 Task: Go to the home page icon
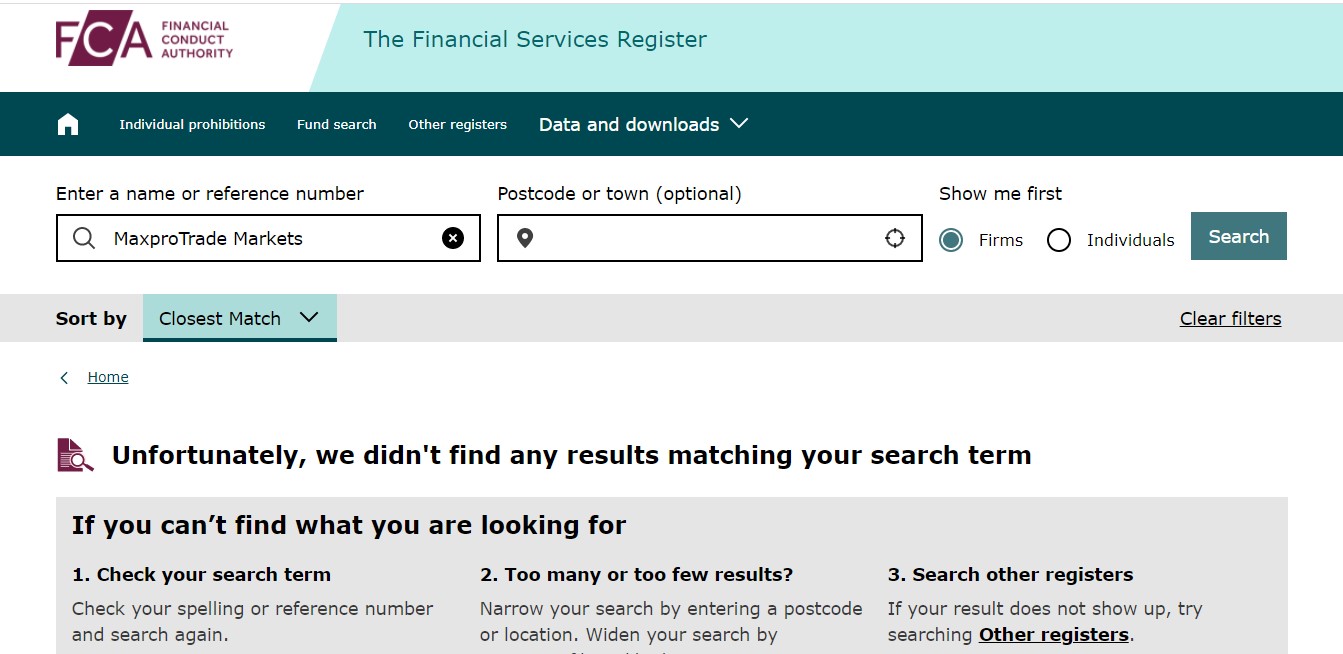click(x=68, y=124)
